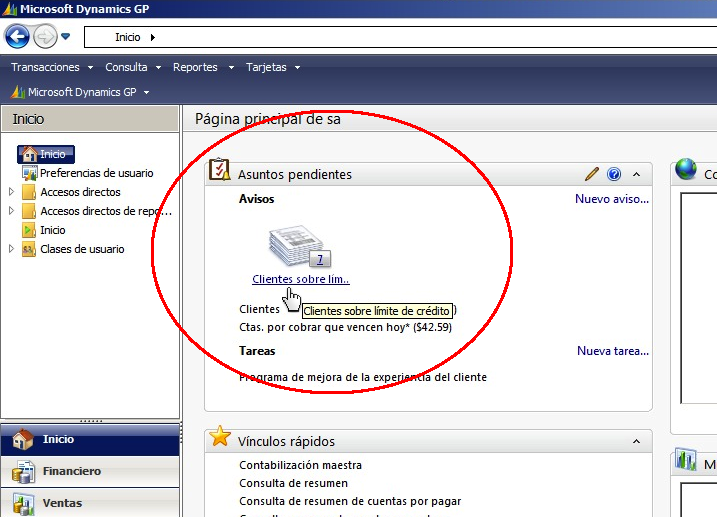Switch to Financiero navigation pane button

(x=90, y=471)
